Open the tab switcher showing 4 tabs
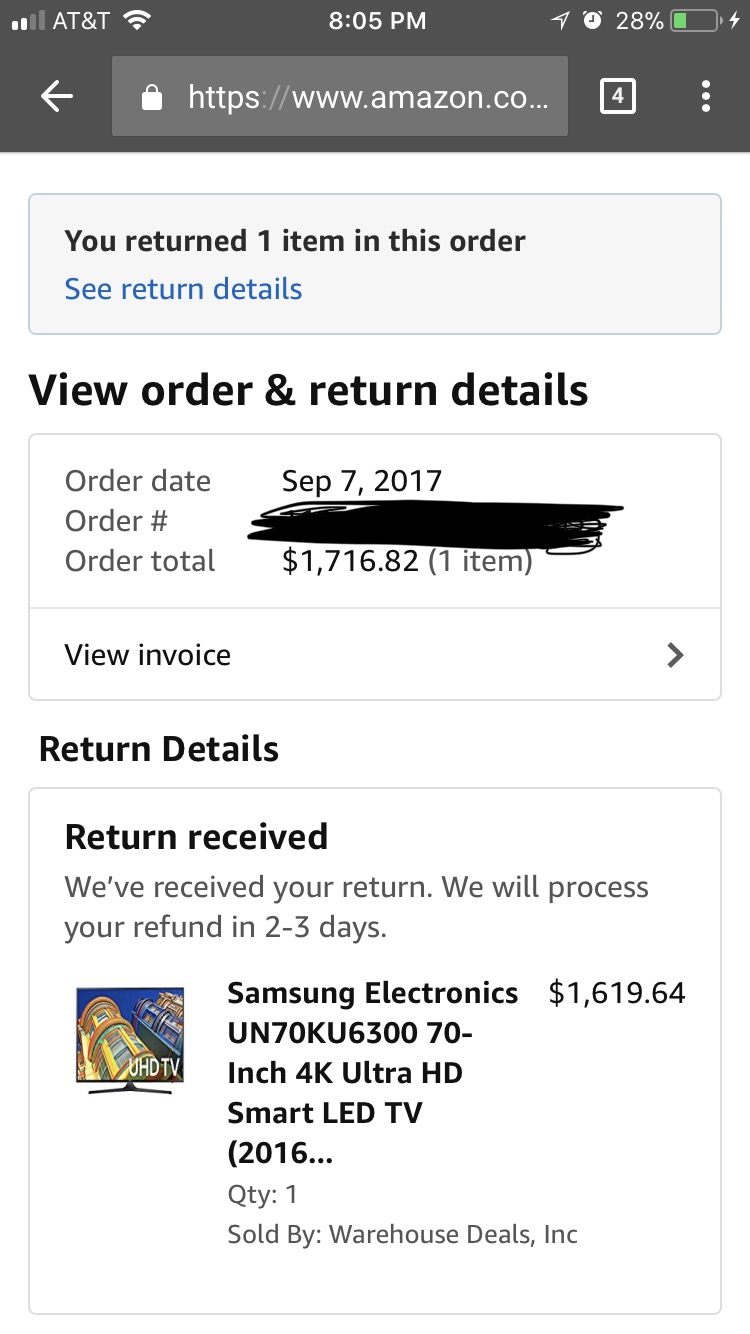750x1334 pixels. coord(618,96)
